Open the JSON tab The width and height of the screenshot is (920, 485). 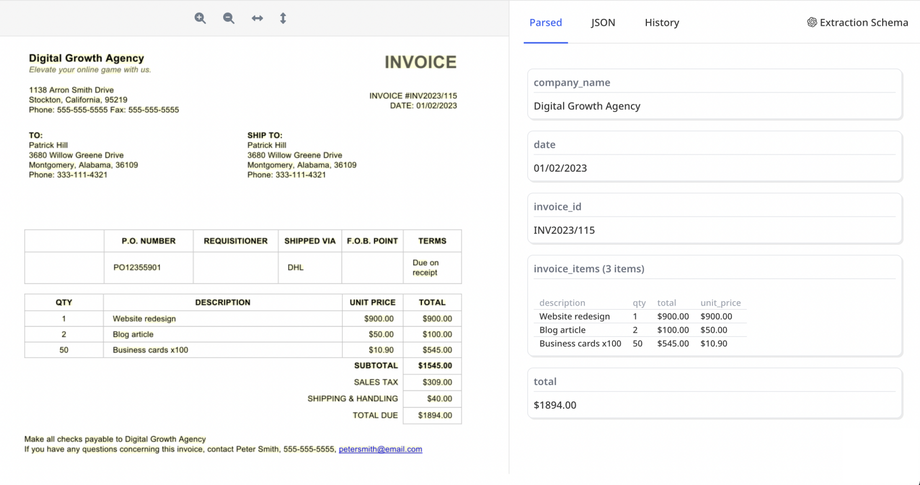(x=603, y=22)
